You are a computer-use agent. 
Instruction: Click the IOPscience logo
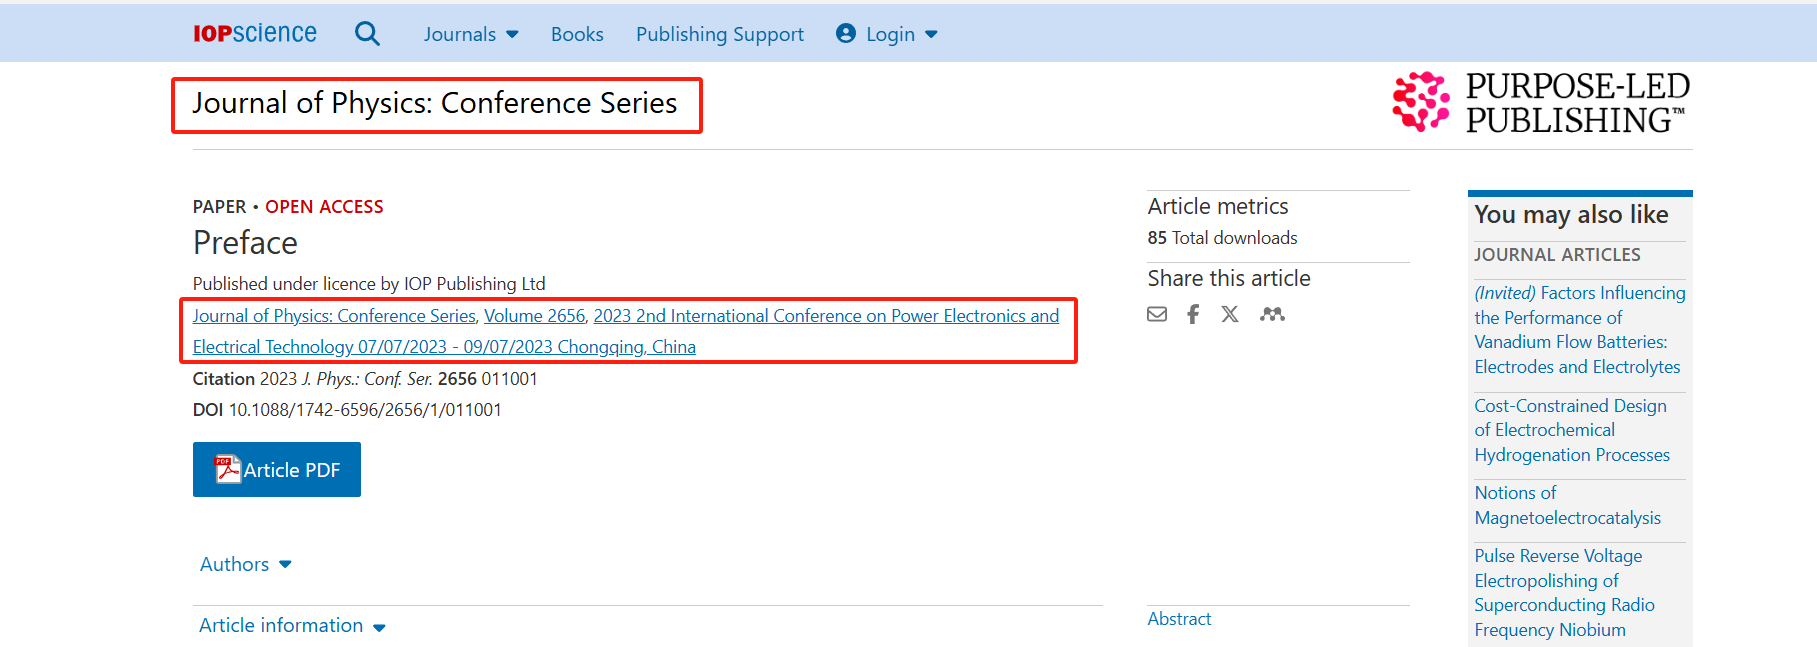(x=255, y=33)
